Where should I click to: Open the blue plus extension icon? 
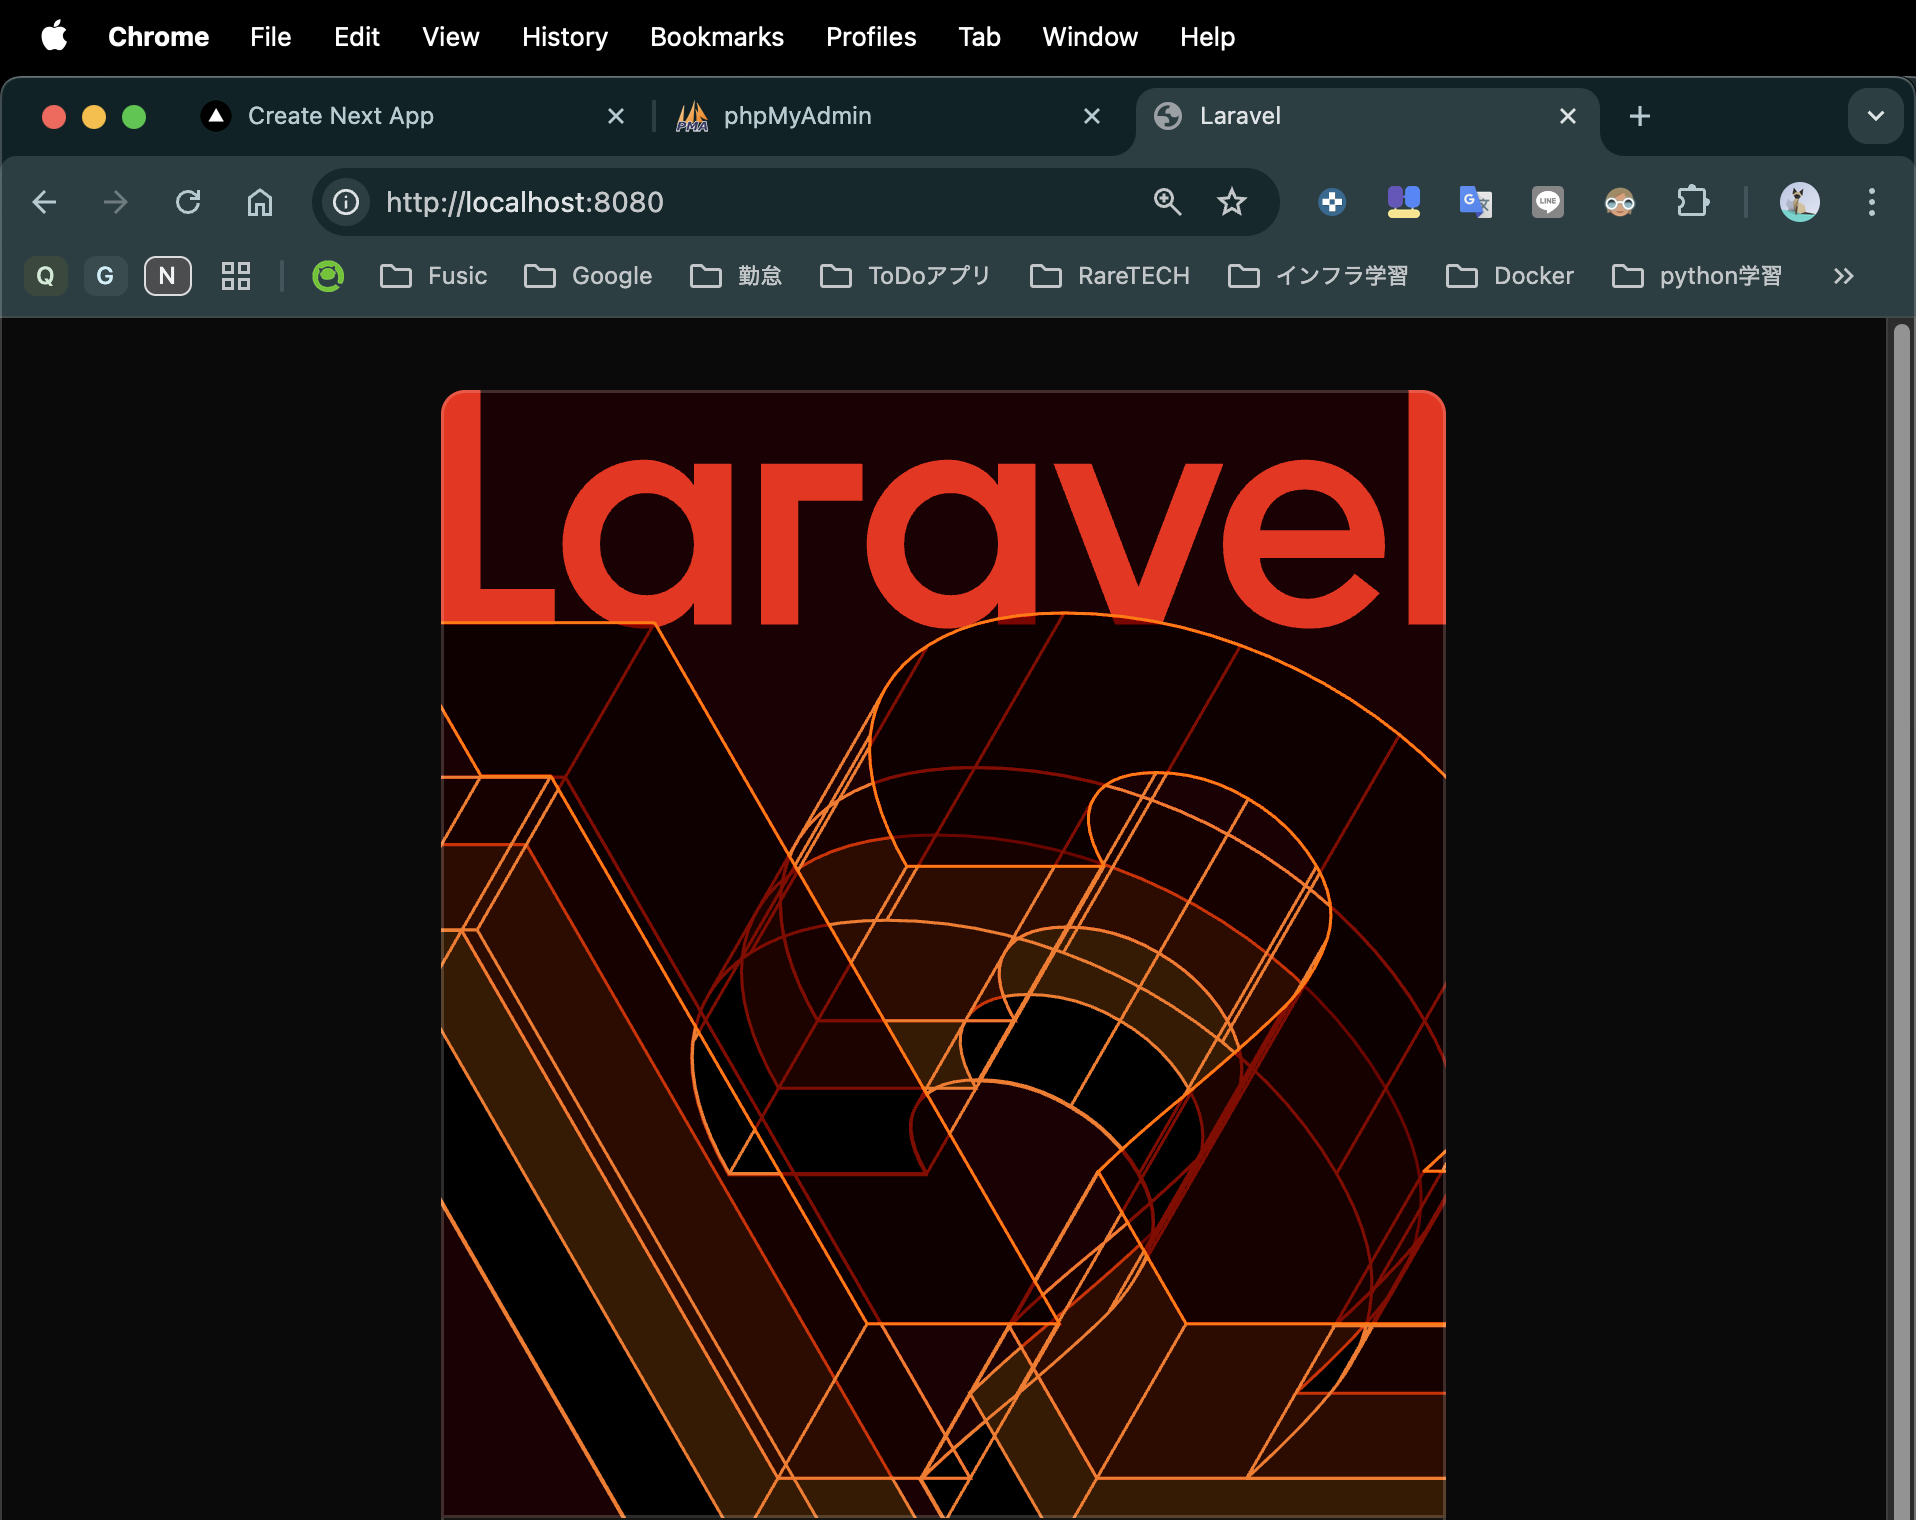tap(1332, 202)
